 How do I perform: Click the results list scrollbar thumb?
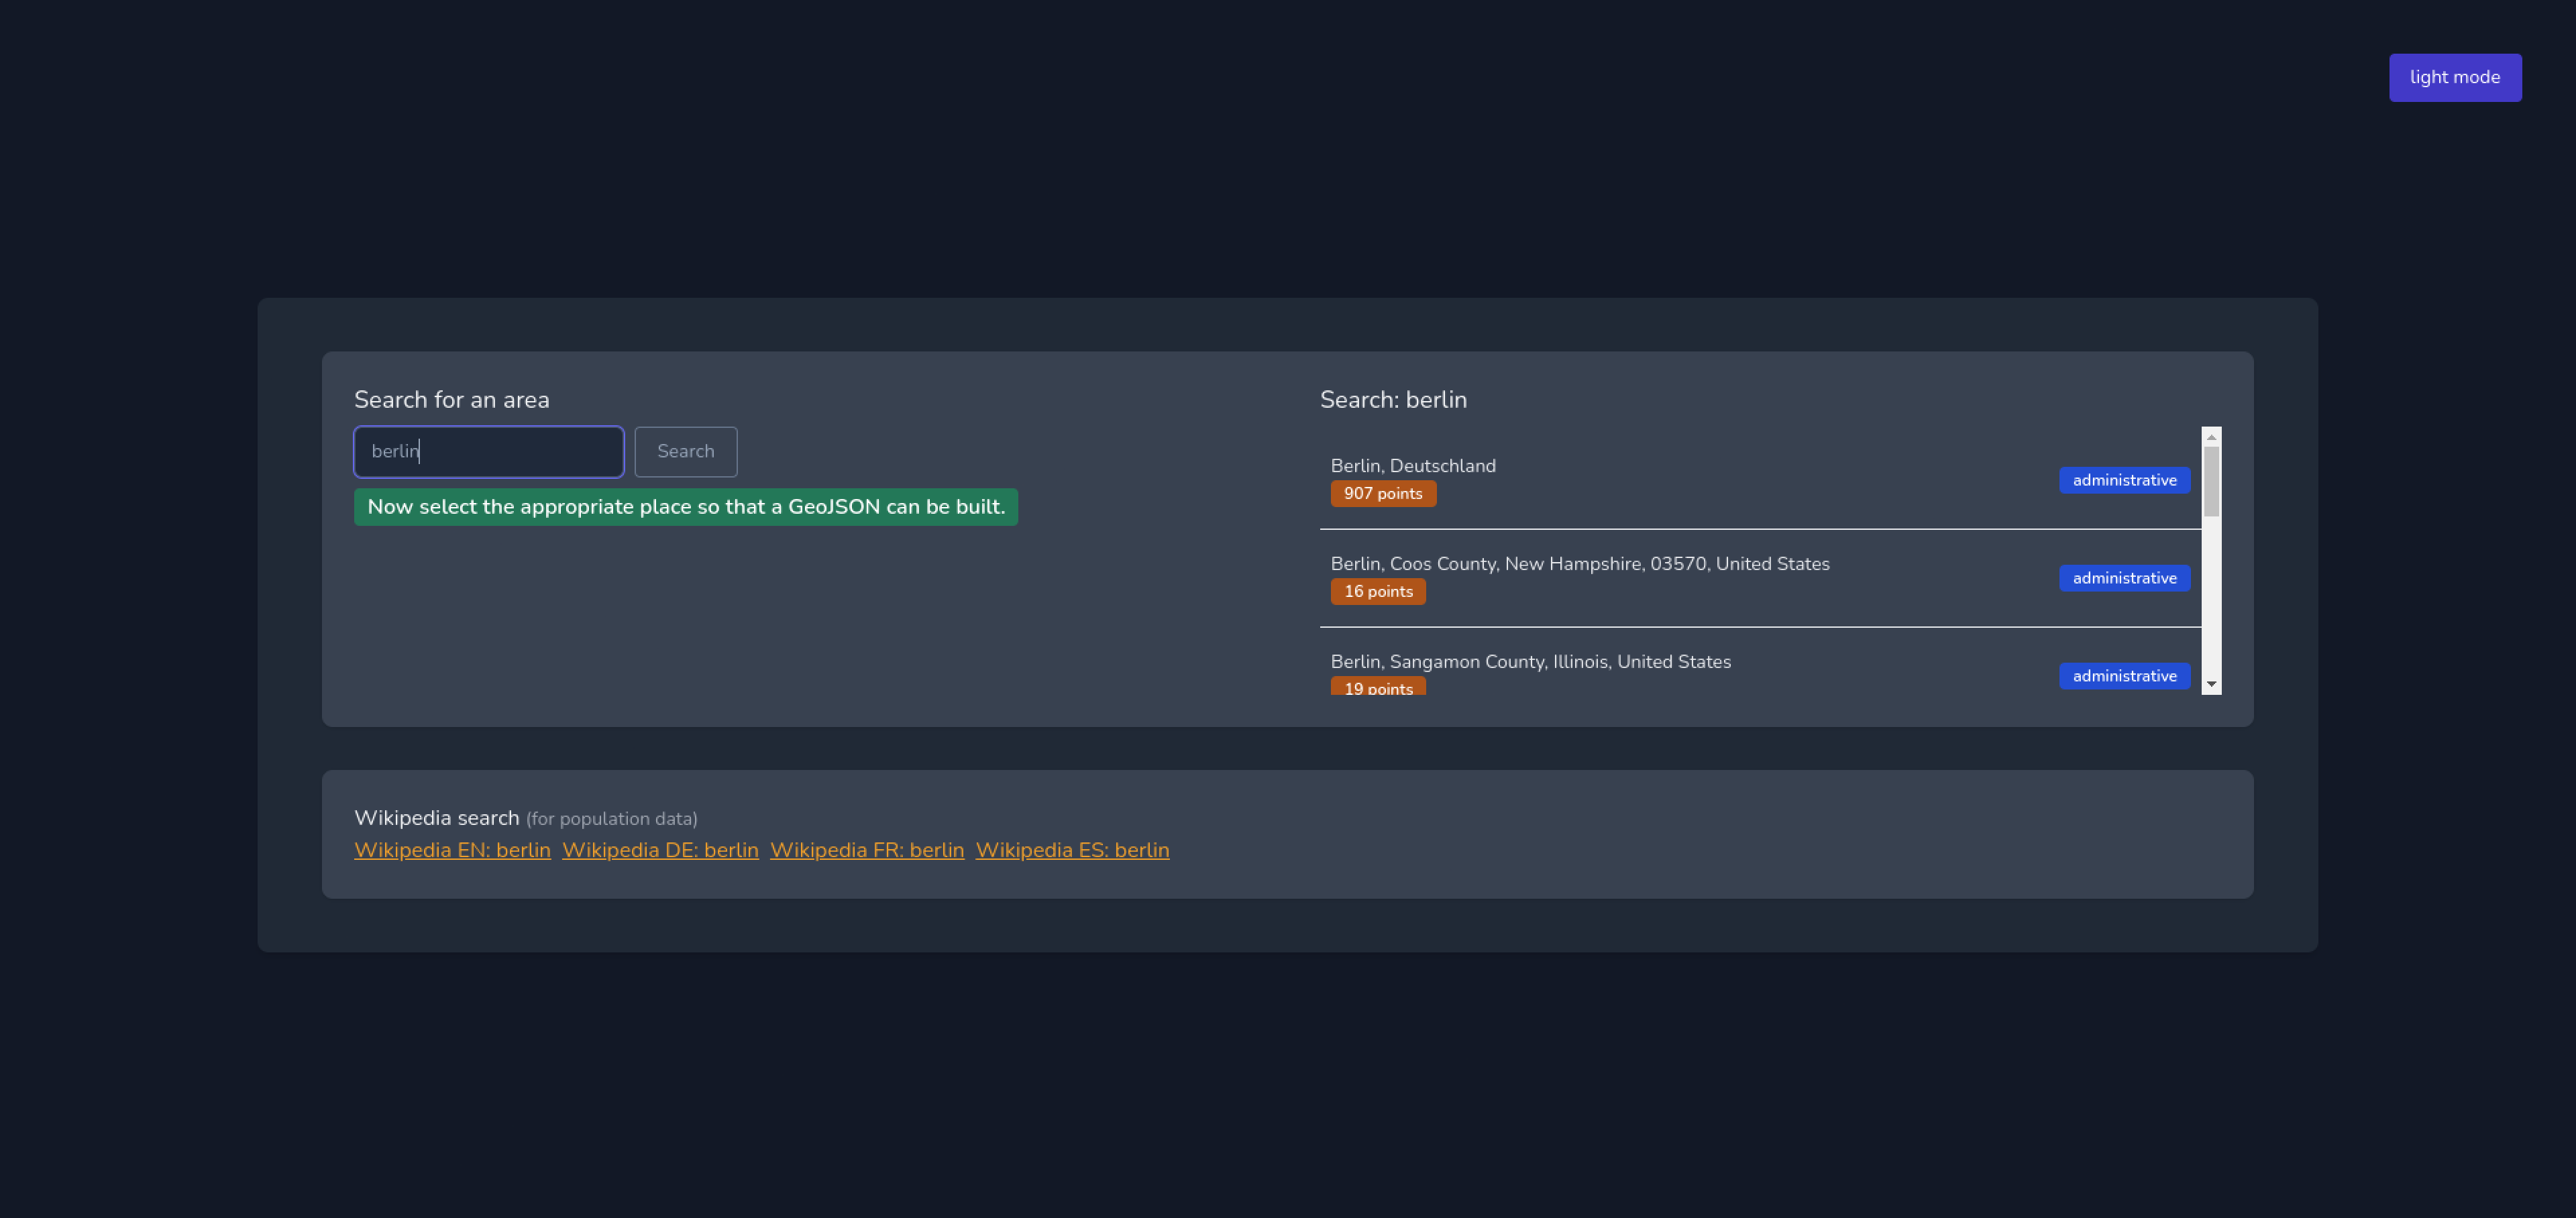pyautogui.click(x=2211, y=482)
